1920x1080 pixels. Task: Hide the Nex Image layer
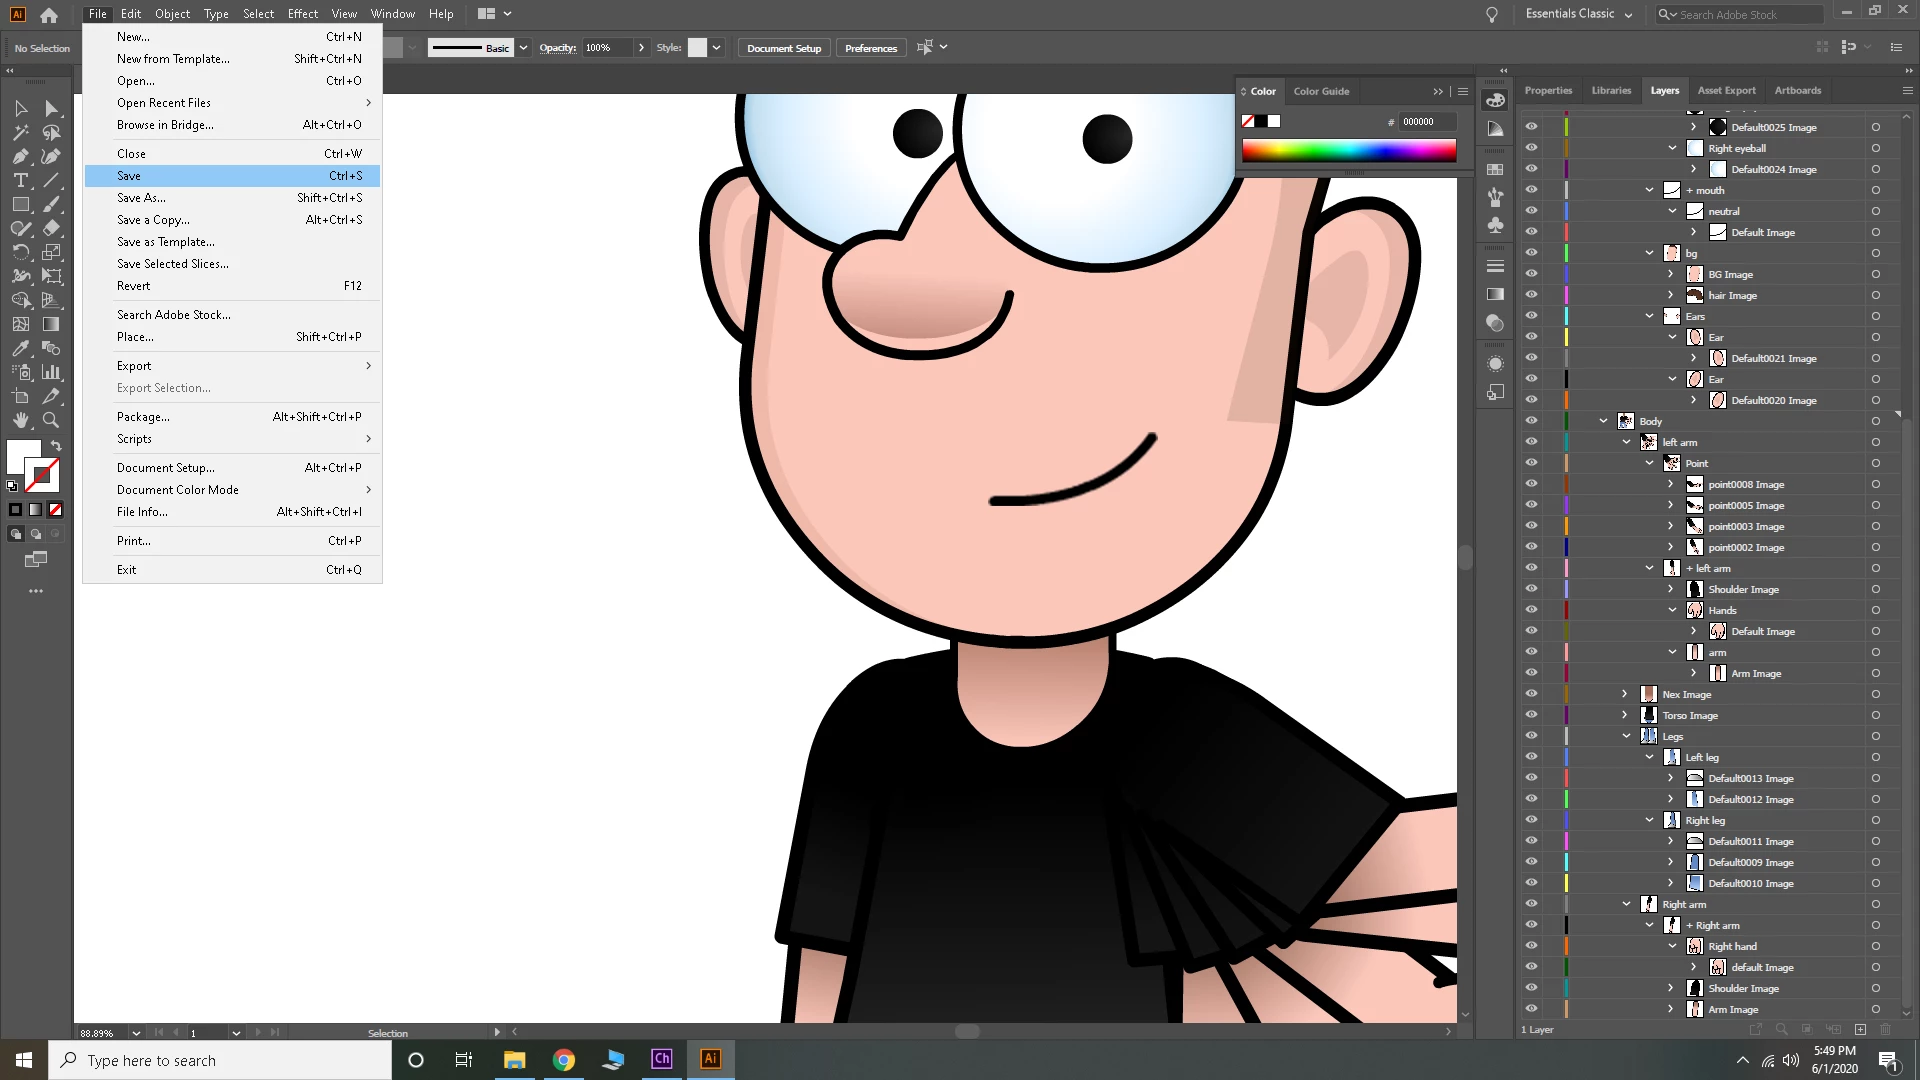tap(1531, 694)
